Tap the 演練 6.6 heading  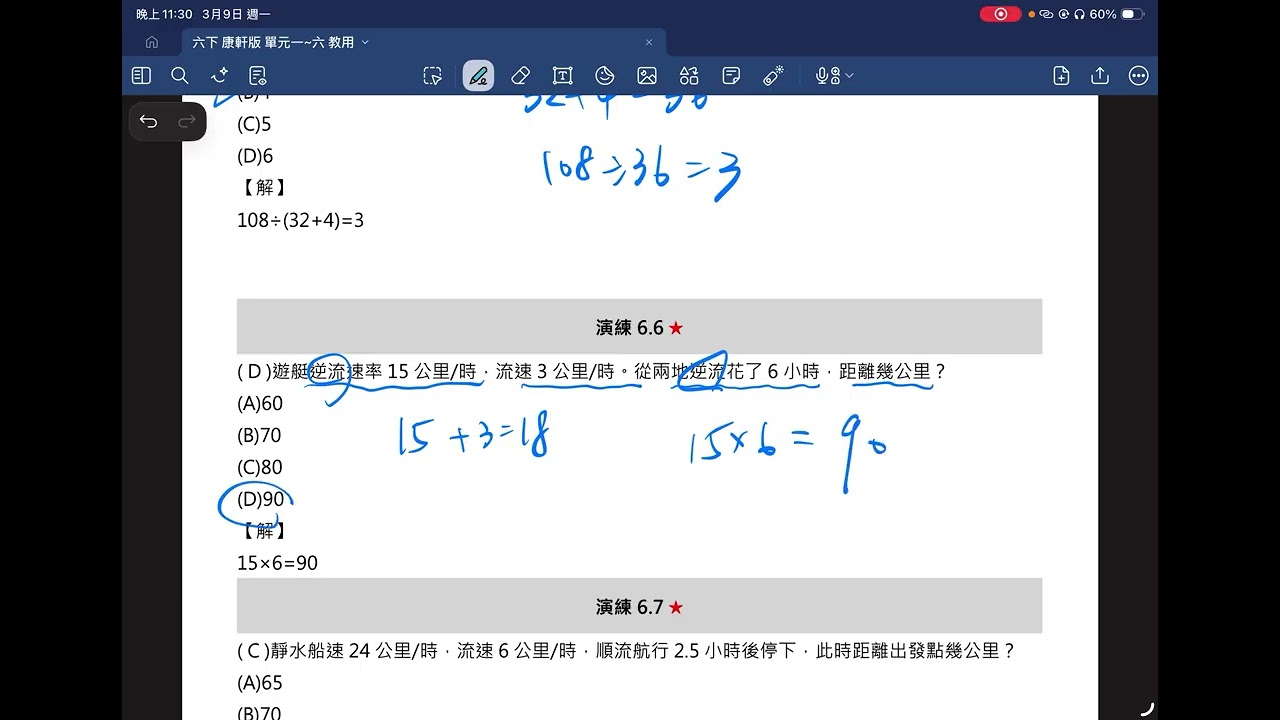pos(640,327)
